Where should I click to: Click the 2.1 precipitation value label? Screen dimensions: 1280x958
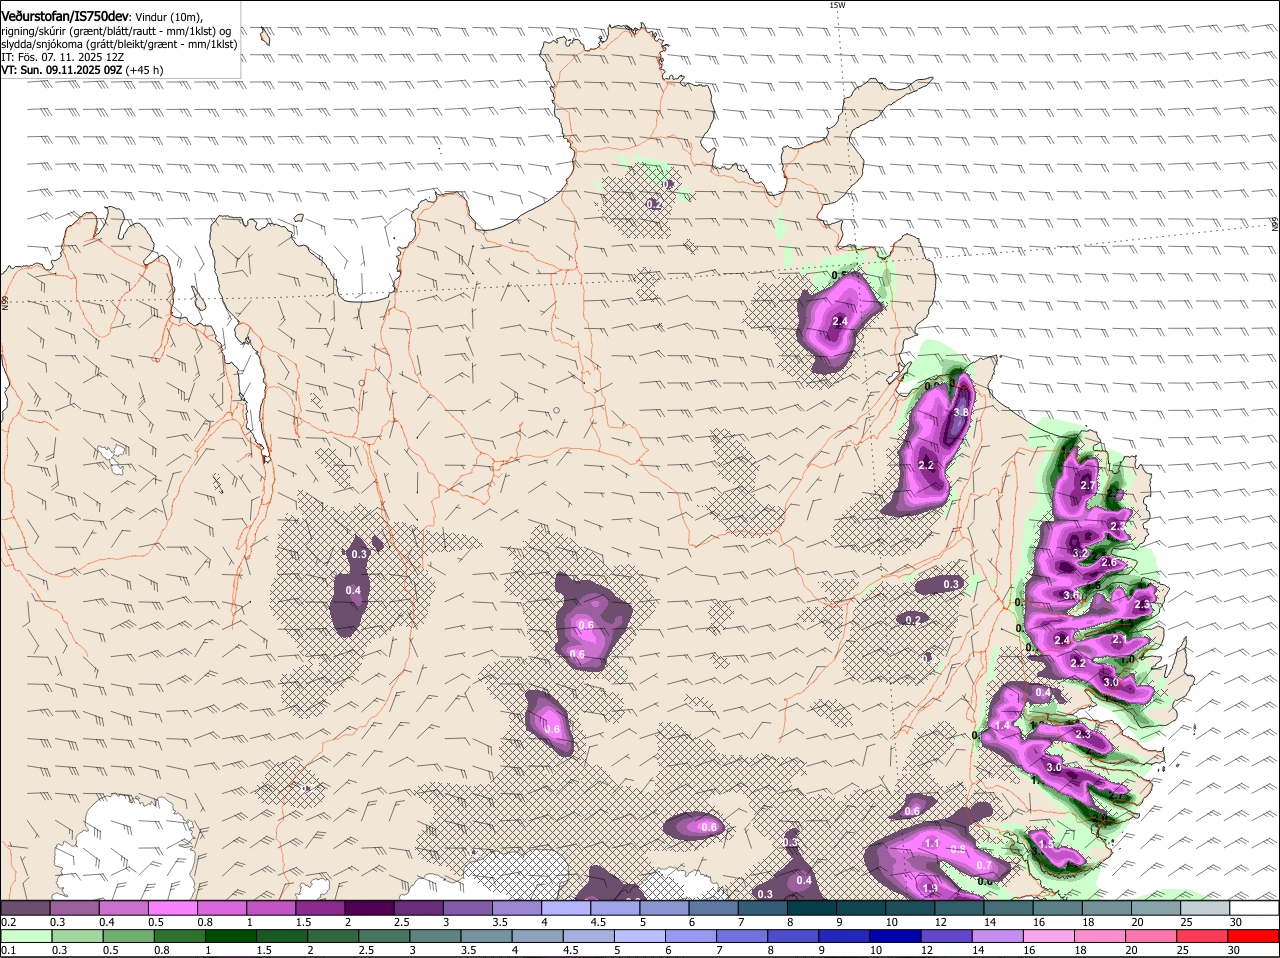tap(1120, 639)
